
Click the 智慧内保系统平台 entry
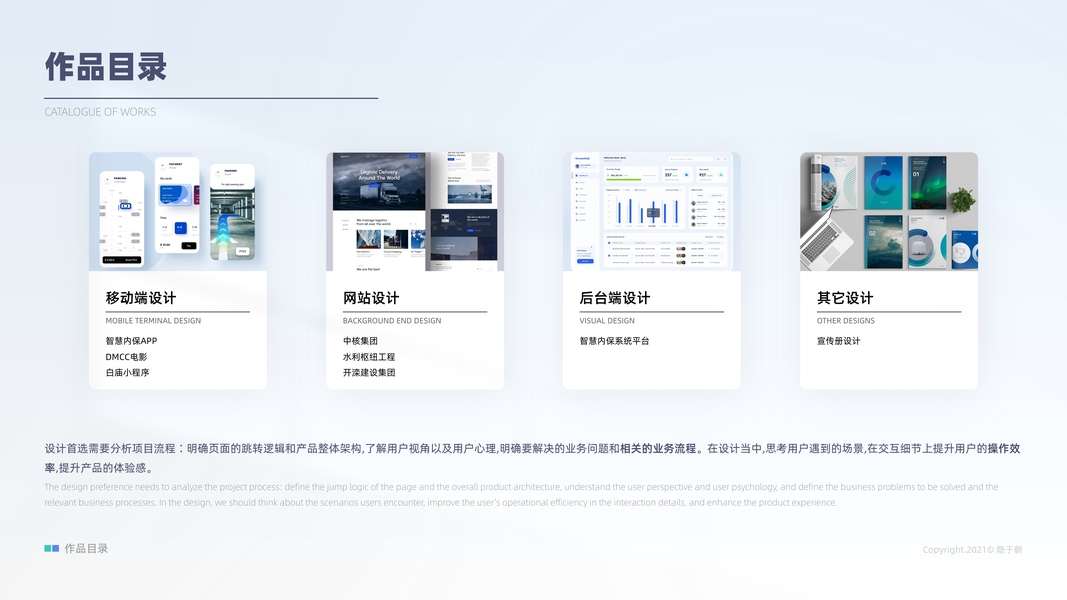[x=614, y=341]
